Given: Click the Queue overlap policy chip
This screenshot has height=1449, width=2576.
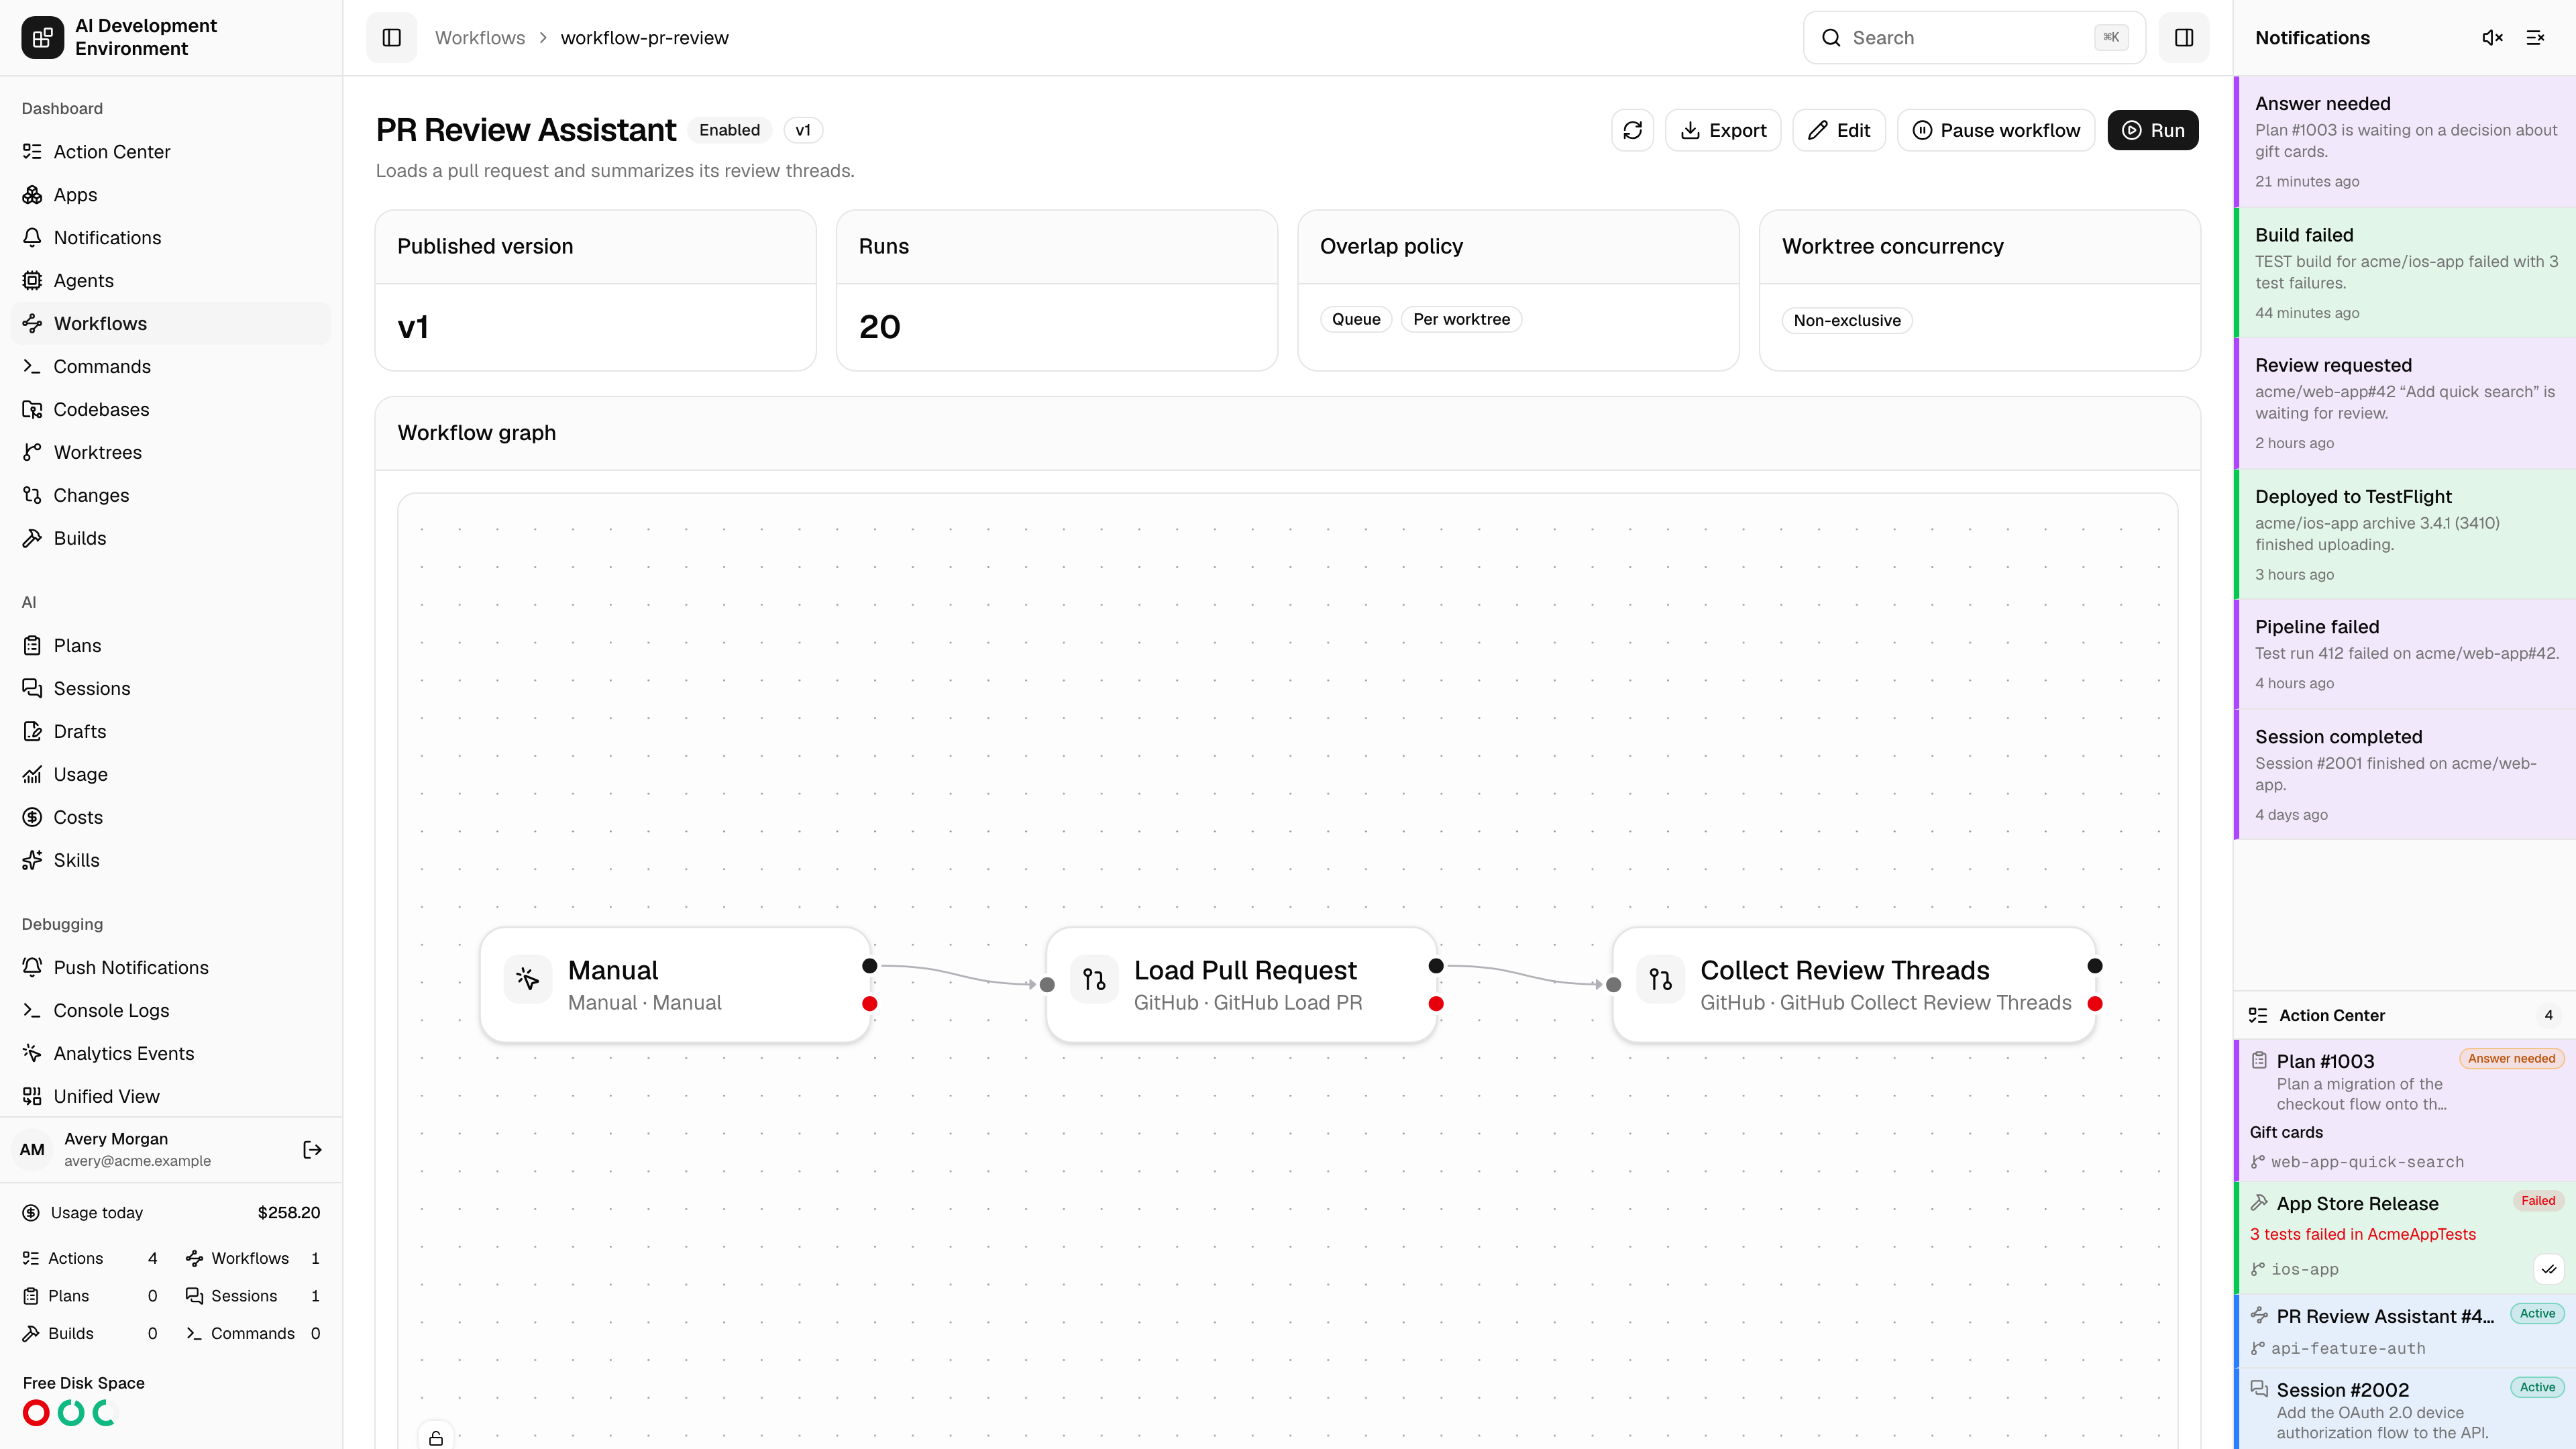Looking at the screenshot, I should pos(1355,319).
